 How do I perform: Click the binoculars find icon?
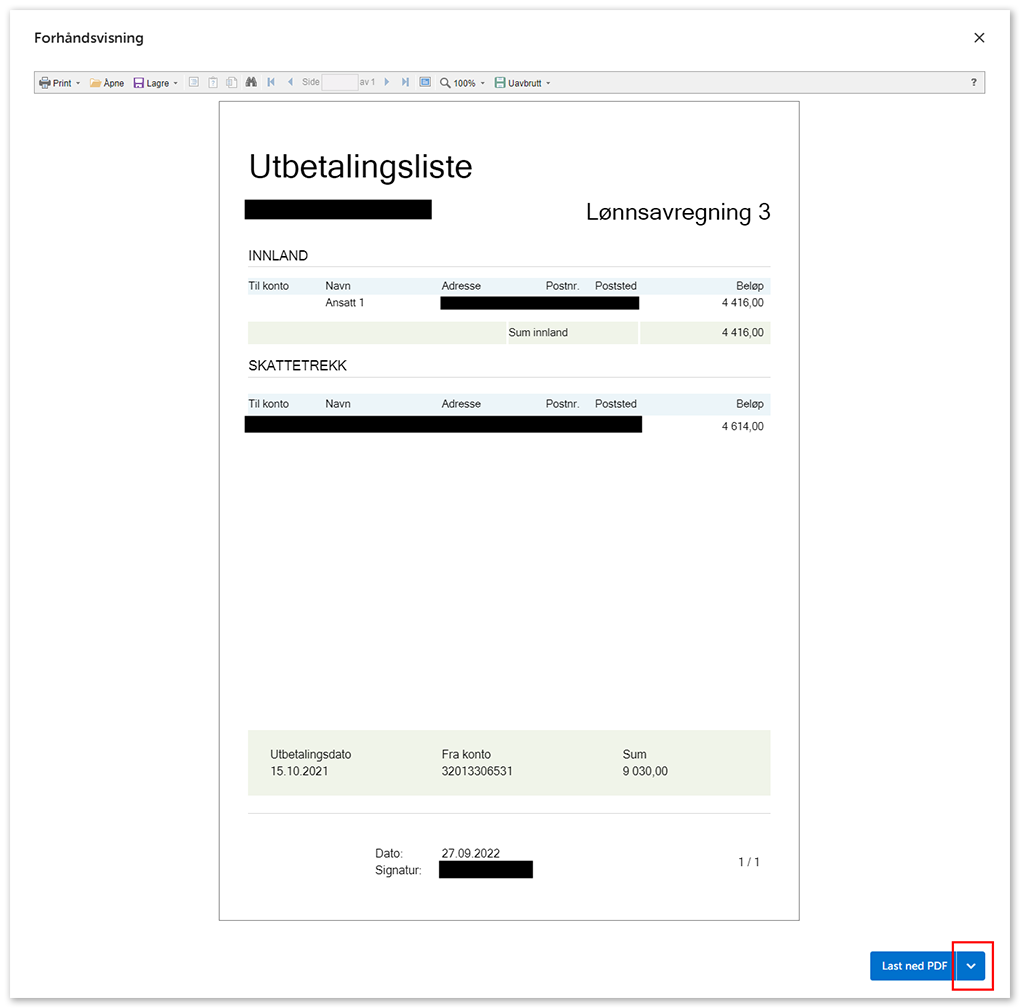[x=252, y=83]
